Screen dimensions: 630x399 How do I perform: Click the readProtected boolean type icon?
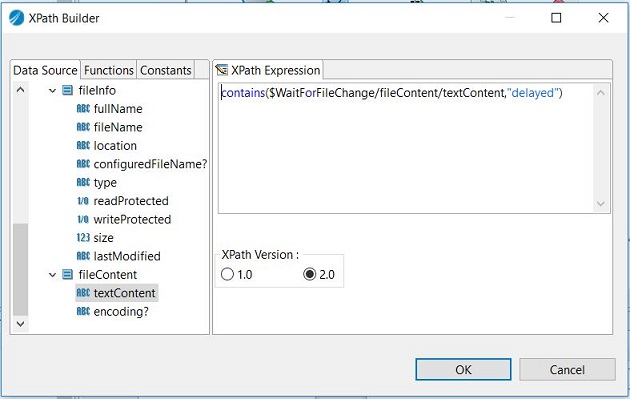pos(83,201)
